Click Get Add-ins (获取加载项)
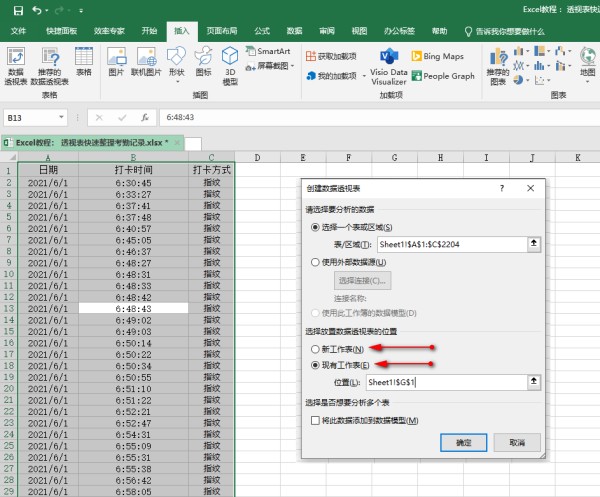Image resolution: width=600 pixels, height=497 pixels. tap(331, 56)
